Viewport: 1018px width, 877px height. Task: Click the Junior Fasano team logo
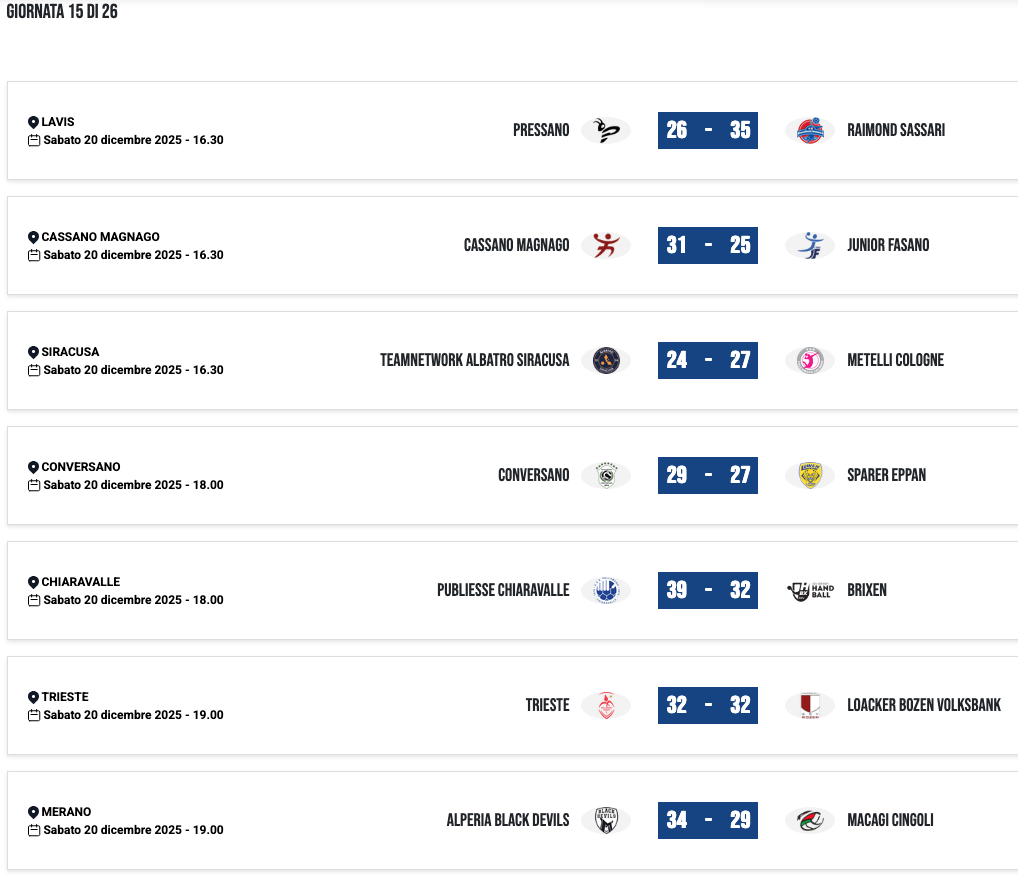pos(809,245)
